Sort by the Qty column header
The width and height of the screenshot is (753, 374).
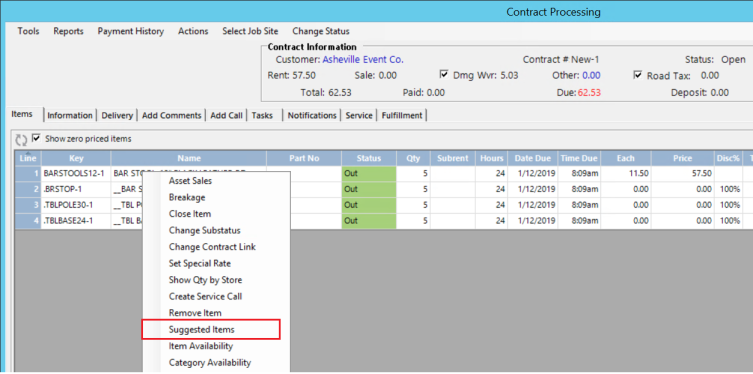coord(413,158)
